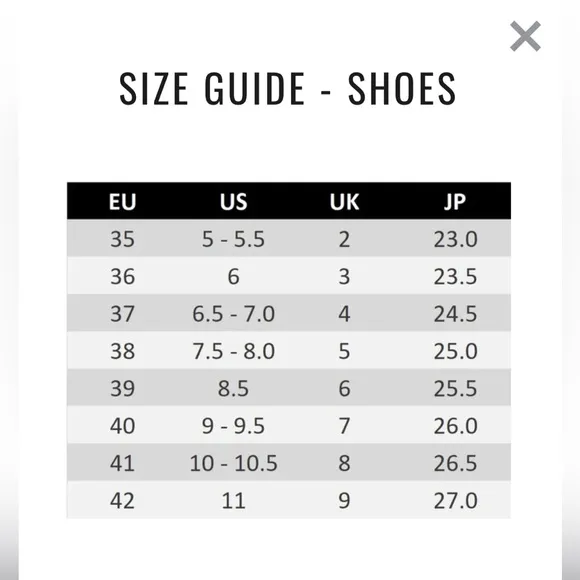Click JP 27.0 value
This screenshot has height=580, width=580.
pyautogui.click(x=455, y=500)
